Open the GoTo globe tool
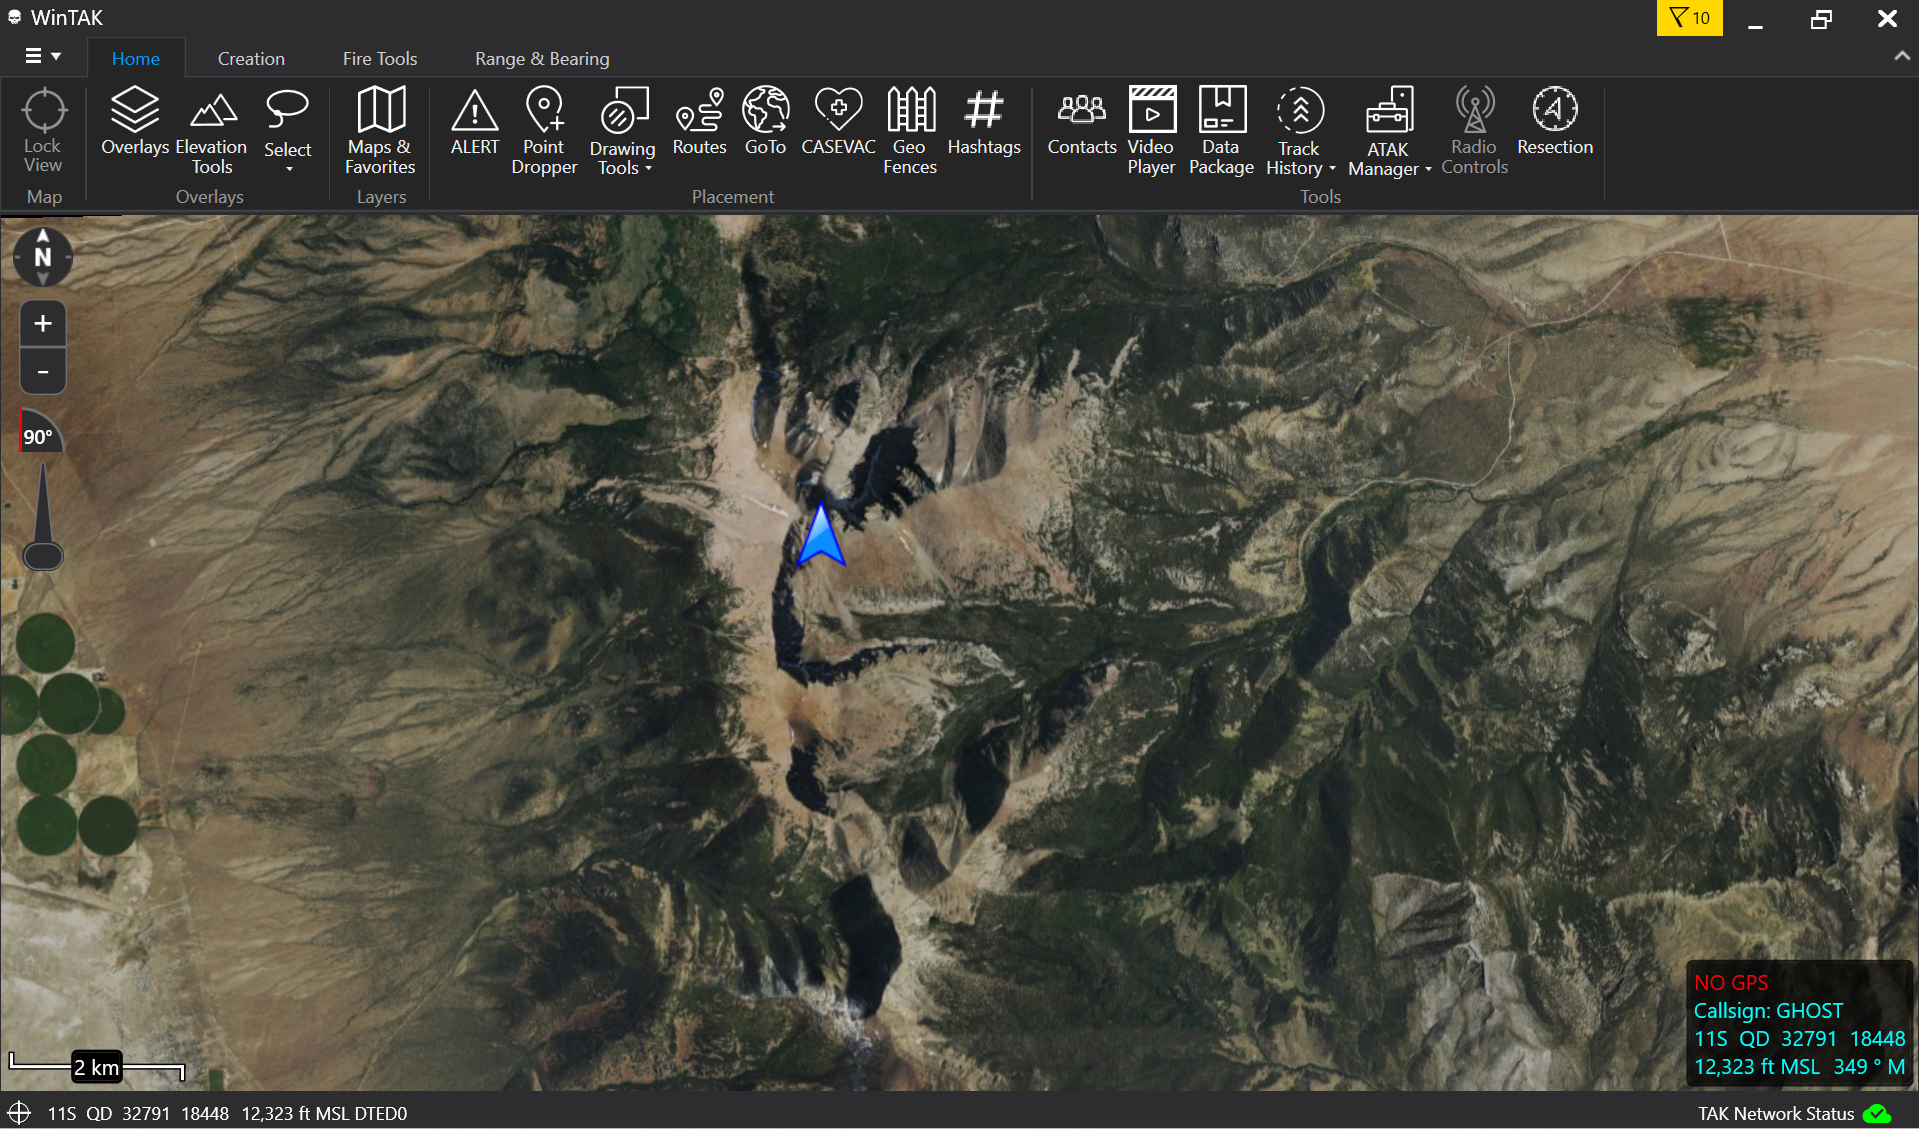Viewport: 1919px width, 1129px height. tap(765, 121)
